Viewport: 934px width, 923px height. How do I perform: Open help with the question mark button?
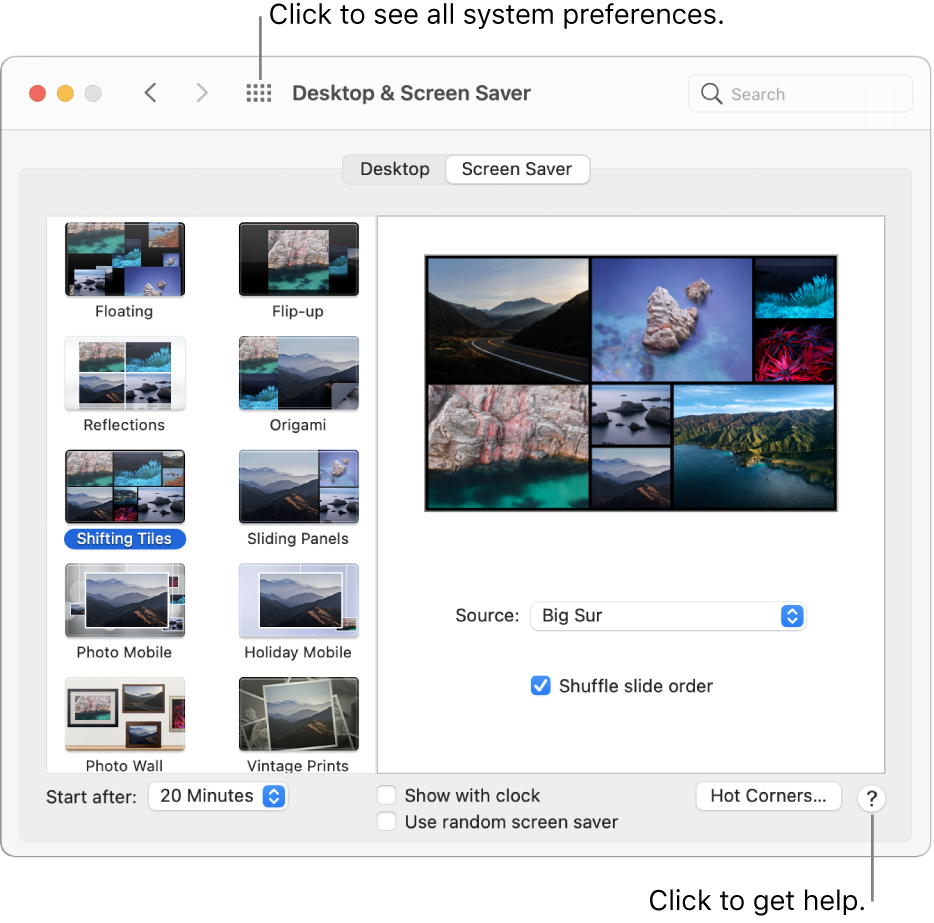coord(871,798)
